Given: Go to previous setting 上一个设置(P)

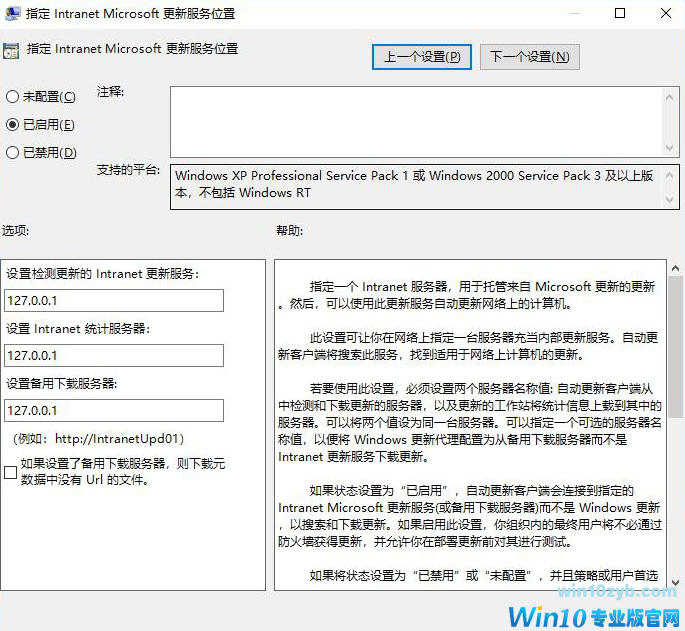Looking at the screenshot, I should (x=422, y=57).
